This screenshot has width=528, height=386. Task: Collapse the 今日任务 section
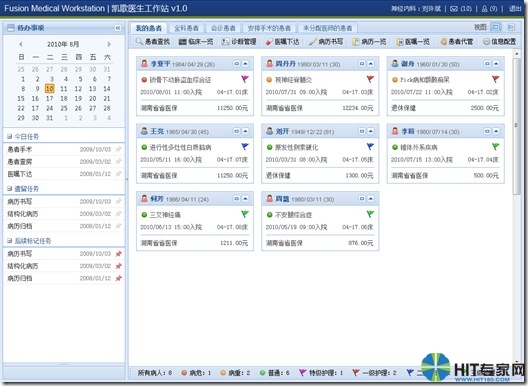point(9,136)
